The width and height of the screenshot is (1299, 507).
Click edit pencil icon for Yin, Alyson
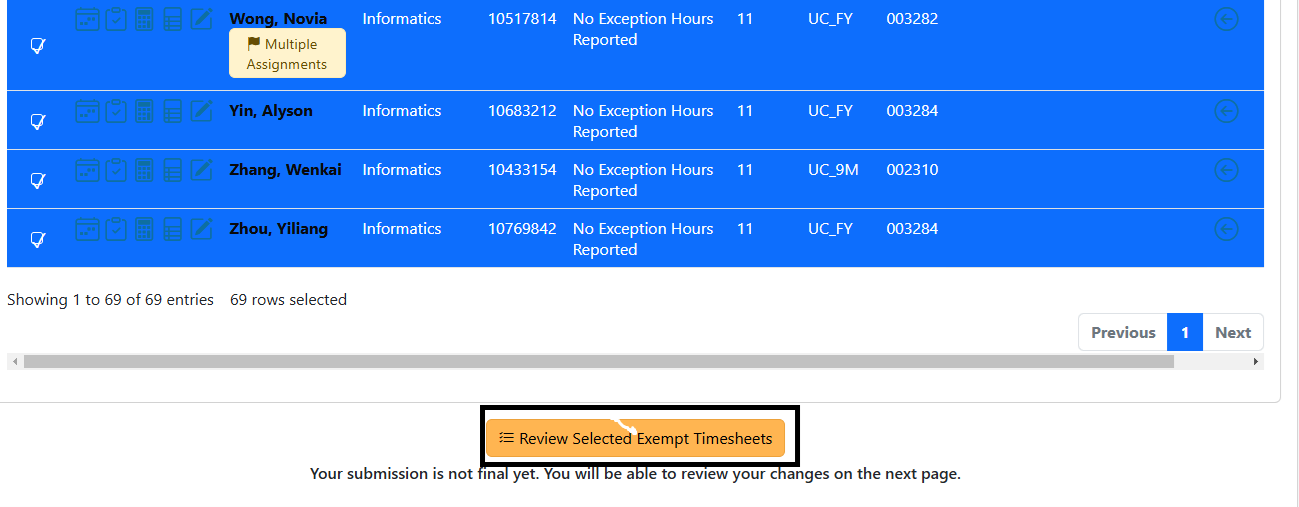201,111
